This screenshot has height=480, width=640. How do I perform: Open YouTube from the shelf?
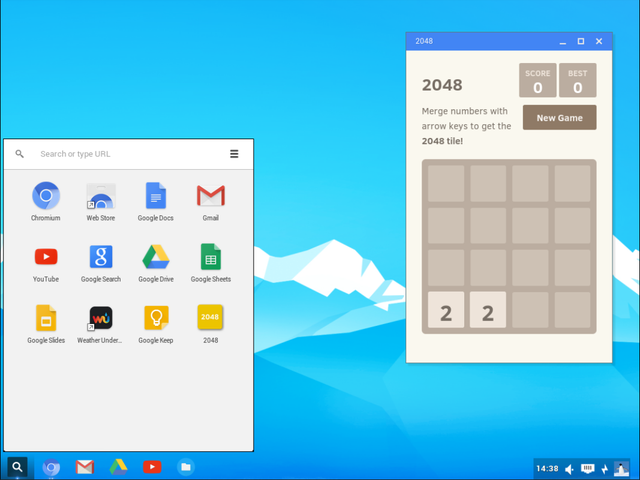click(152, 467)
